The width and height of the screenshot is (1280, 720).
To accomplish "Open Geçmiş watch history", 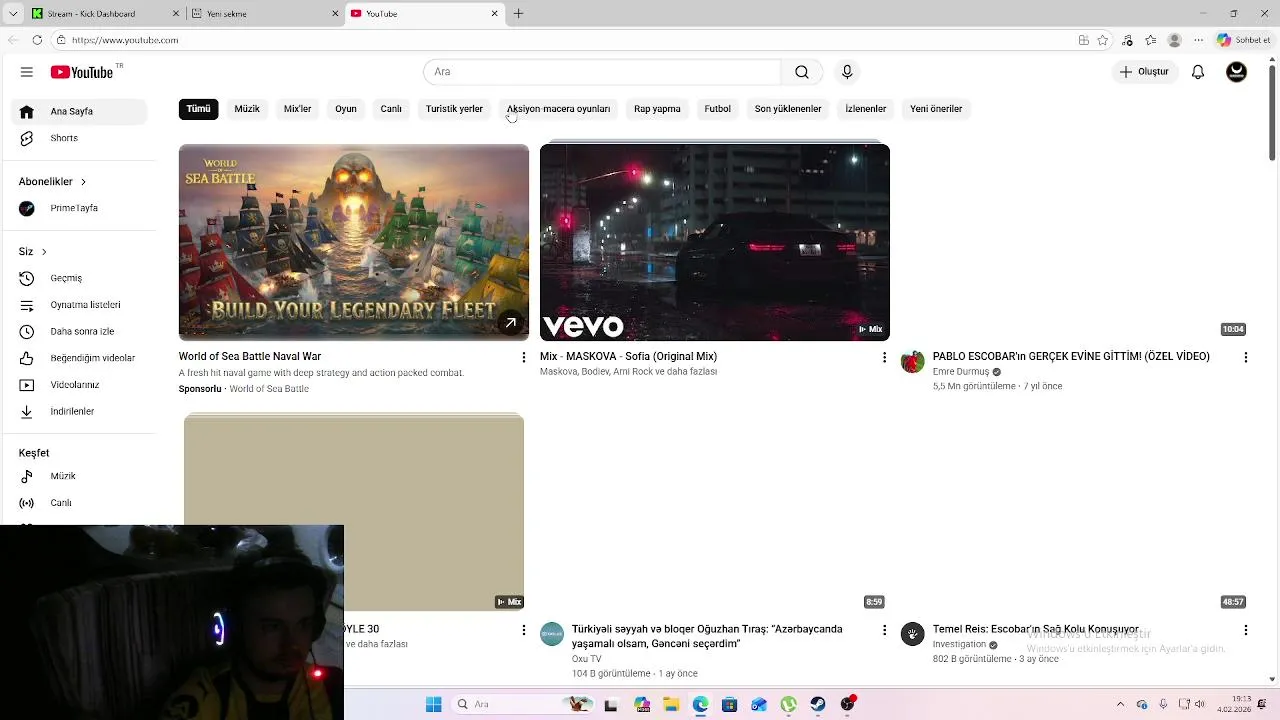I will pyautogui.click(x=79, y=278).
